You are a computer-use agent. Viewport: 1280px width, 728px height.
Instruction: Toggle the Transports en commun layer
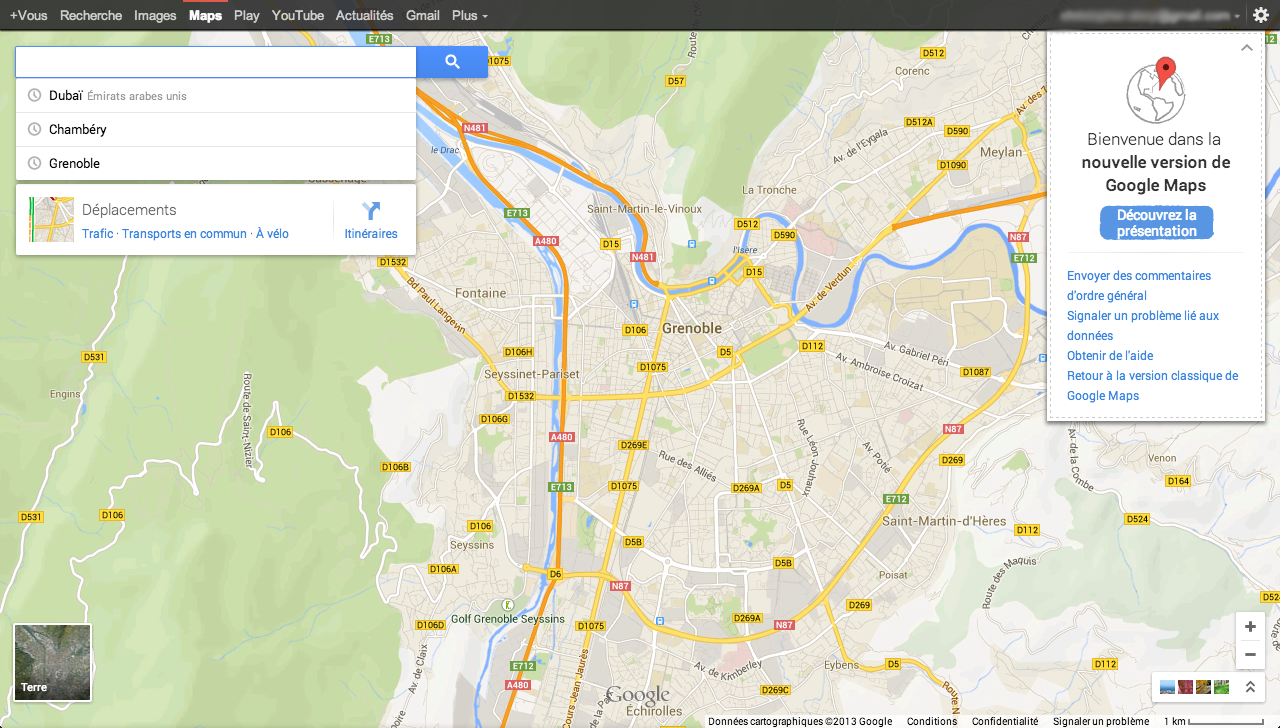coord(184,234)
